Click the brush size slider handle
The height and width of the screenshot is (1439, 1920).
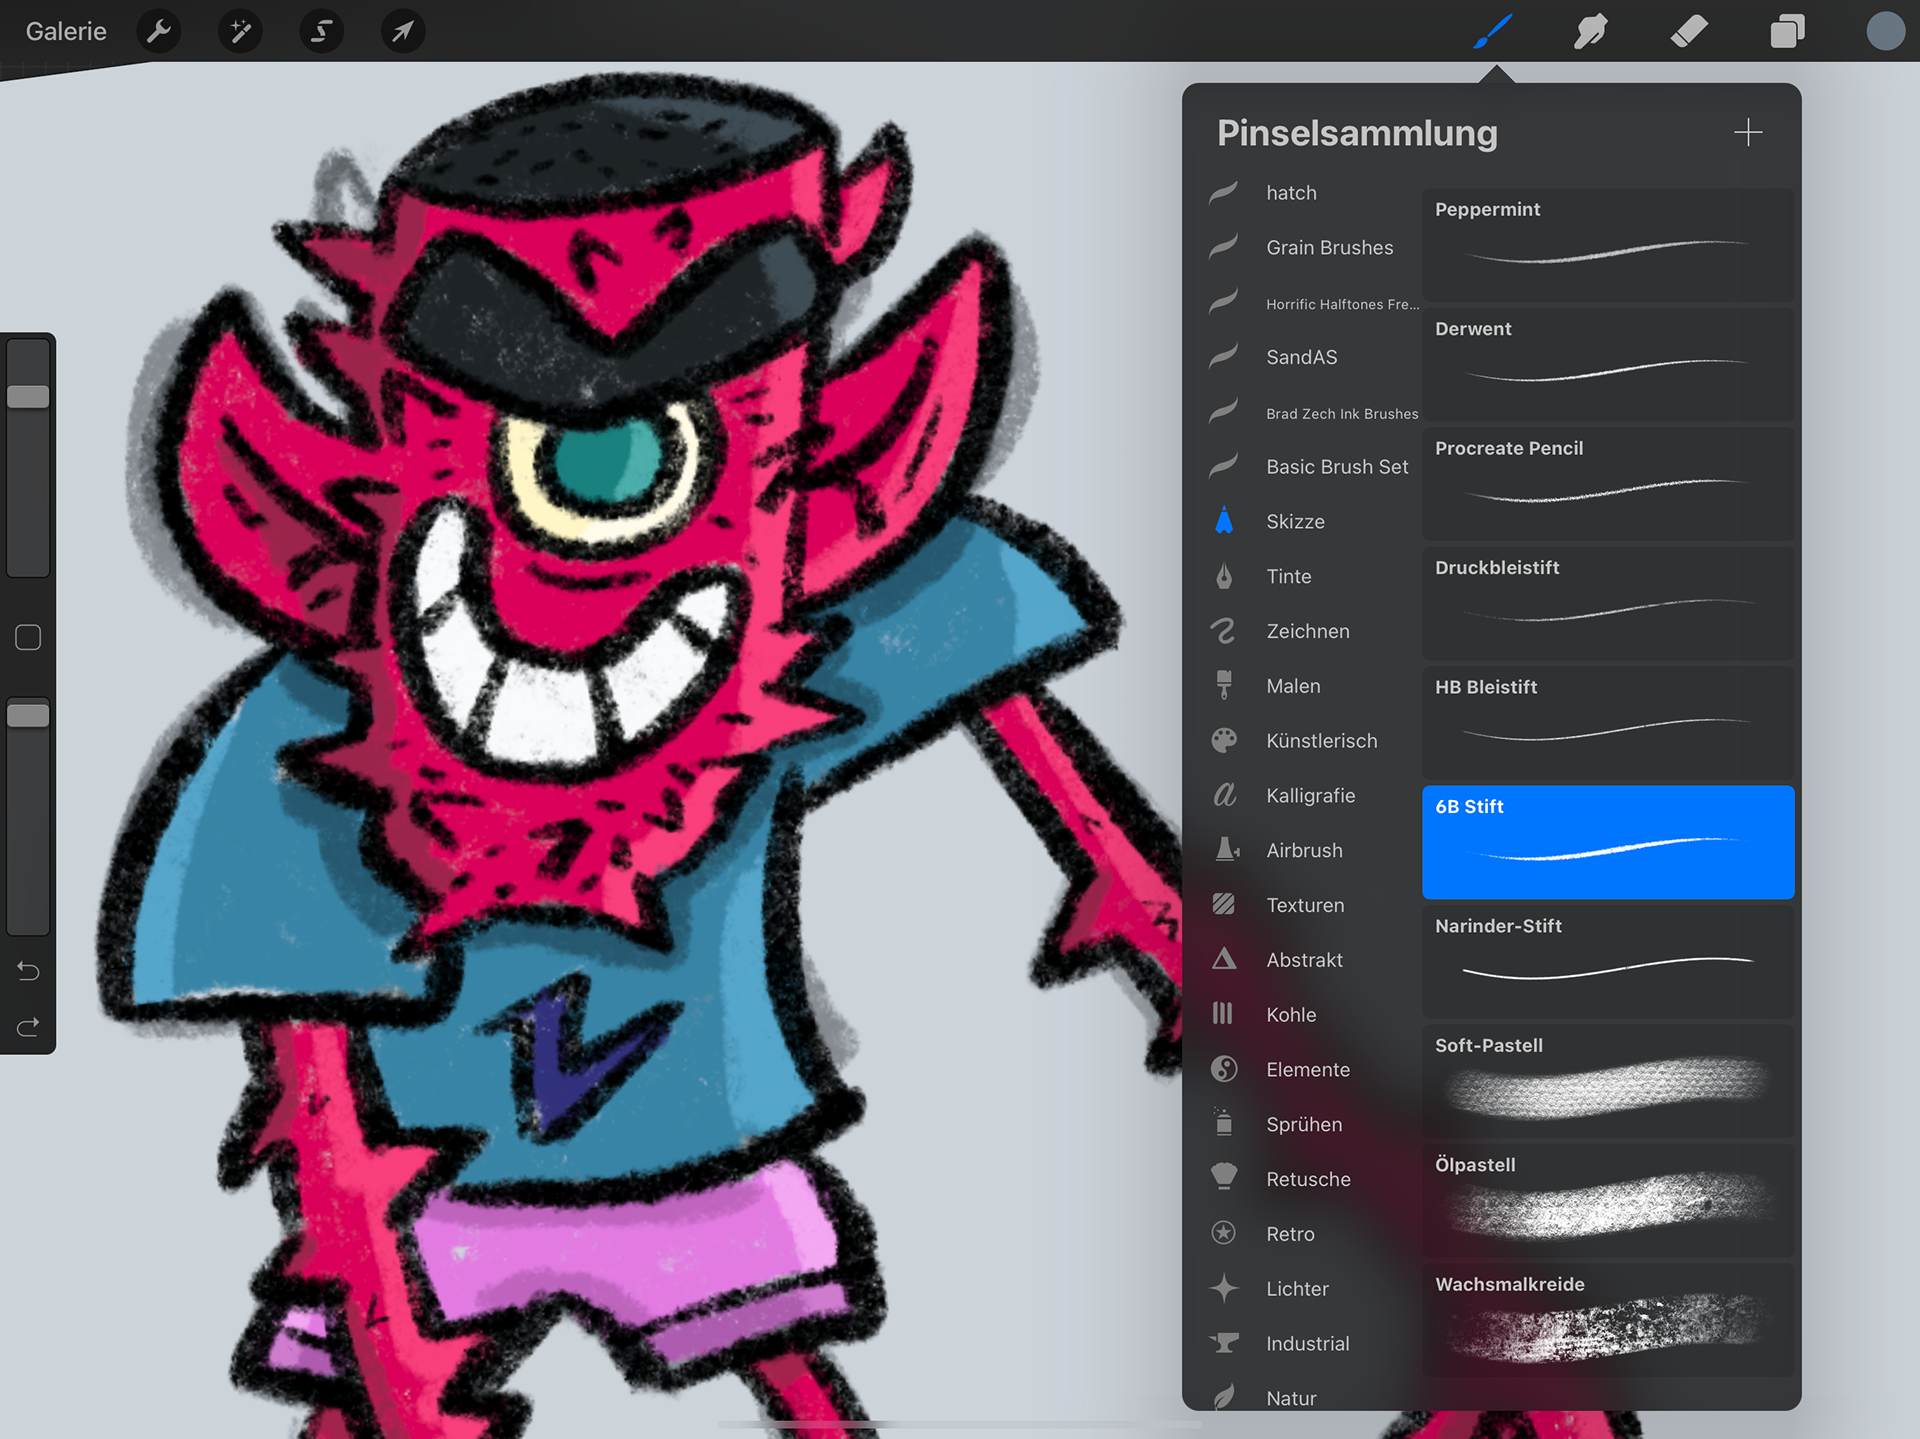click(28, 396)
